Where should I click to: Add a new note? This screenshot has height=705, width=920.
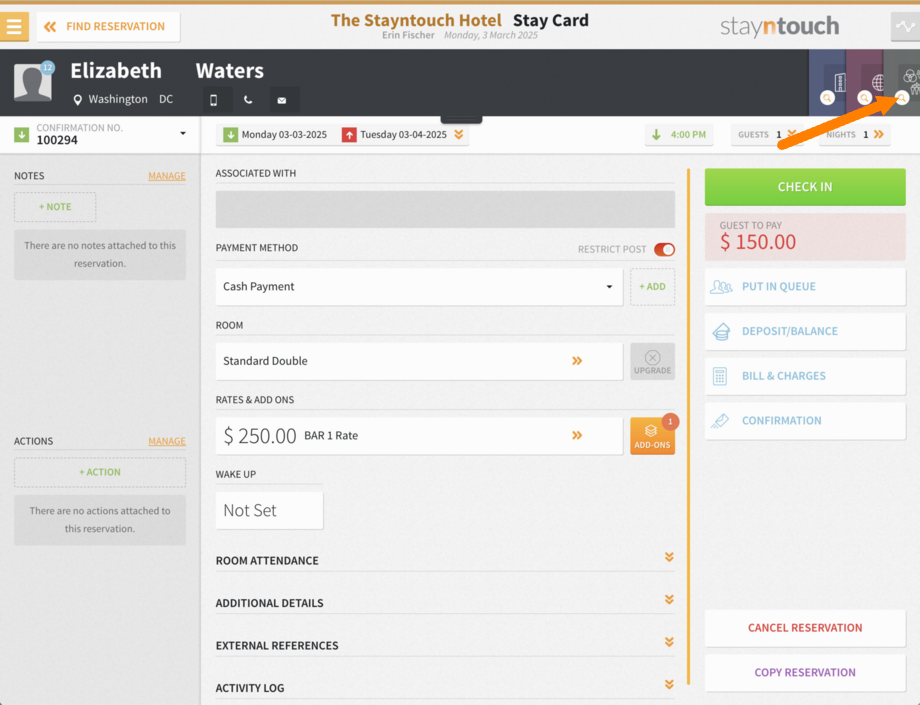[x=55, y=207]
